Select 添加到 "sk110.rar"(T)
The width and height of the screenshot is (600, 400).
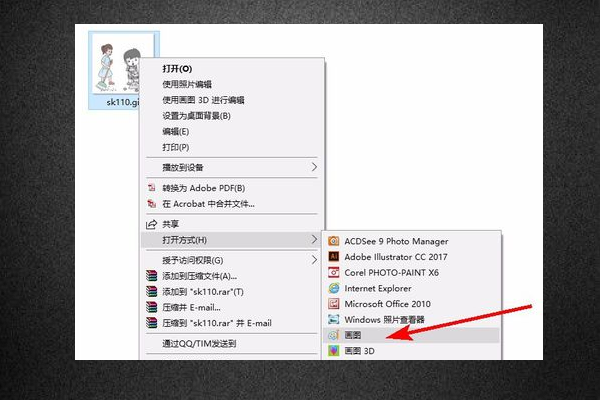pos(203,292)
